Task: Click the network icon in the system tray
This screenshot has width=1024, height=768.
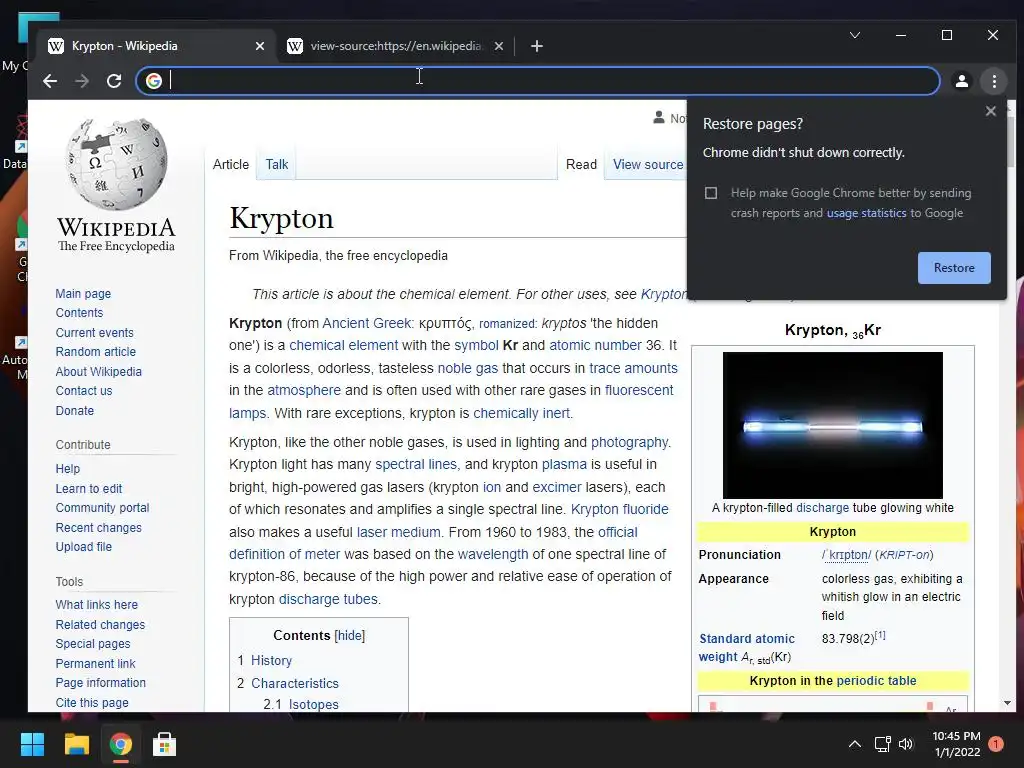Action: tap(882, 744)
